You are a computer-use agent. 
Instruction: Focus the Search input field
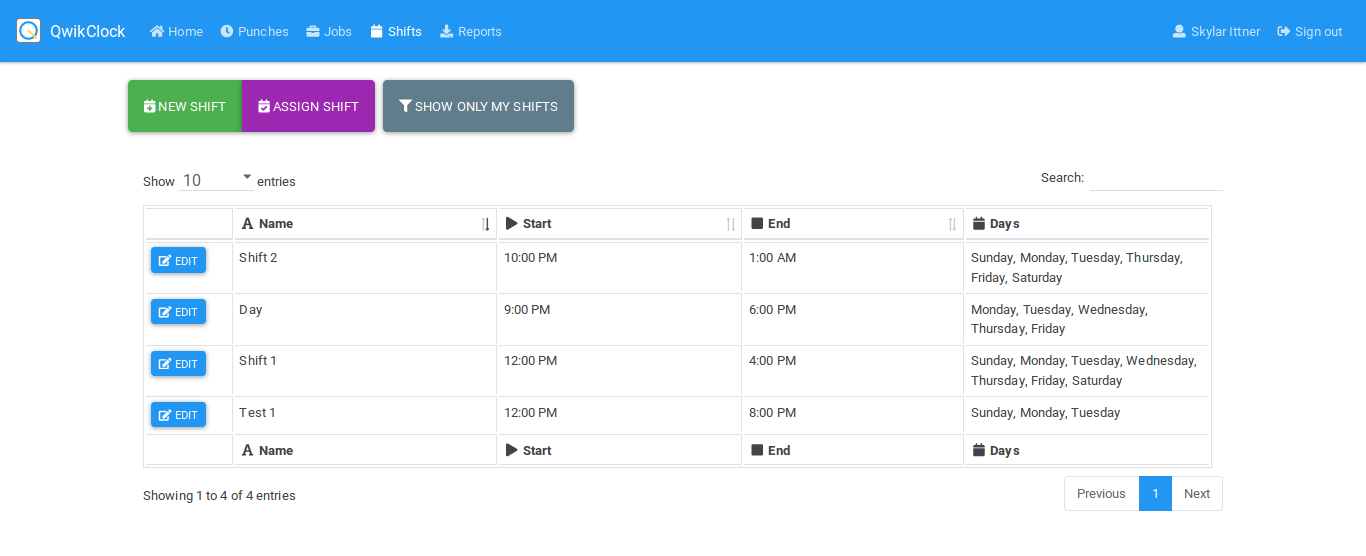[1156, 178]
